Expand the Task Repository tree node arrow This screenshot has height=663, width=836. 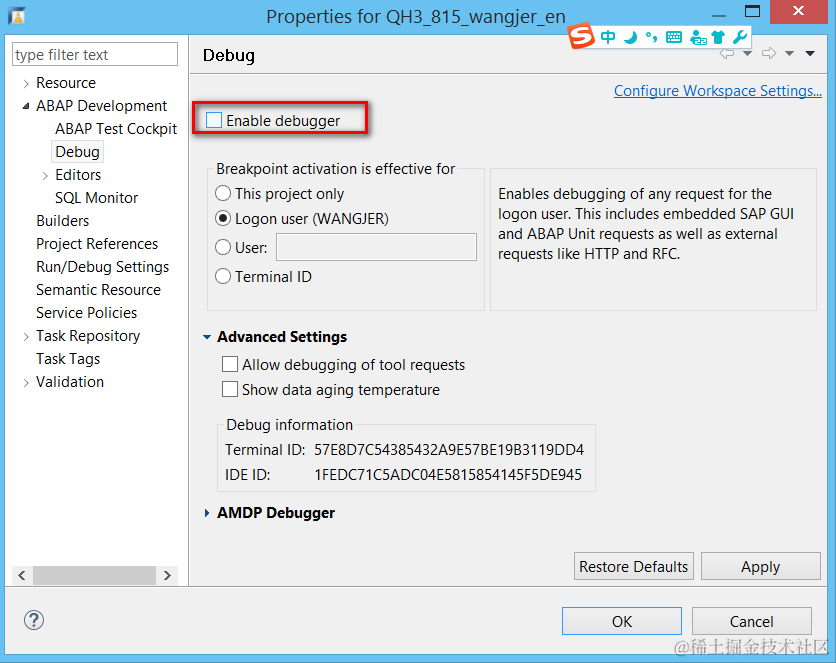point(26,337)
